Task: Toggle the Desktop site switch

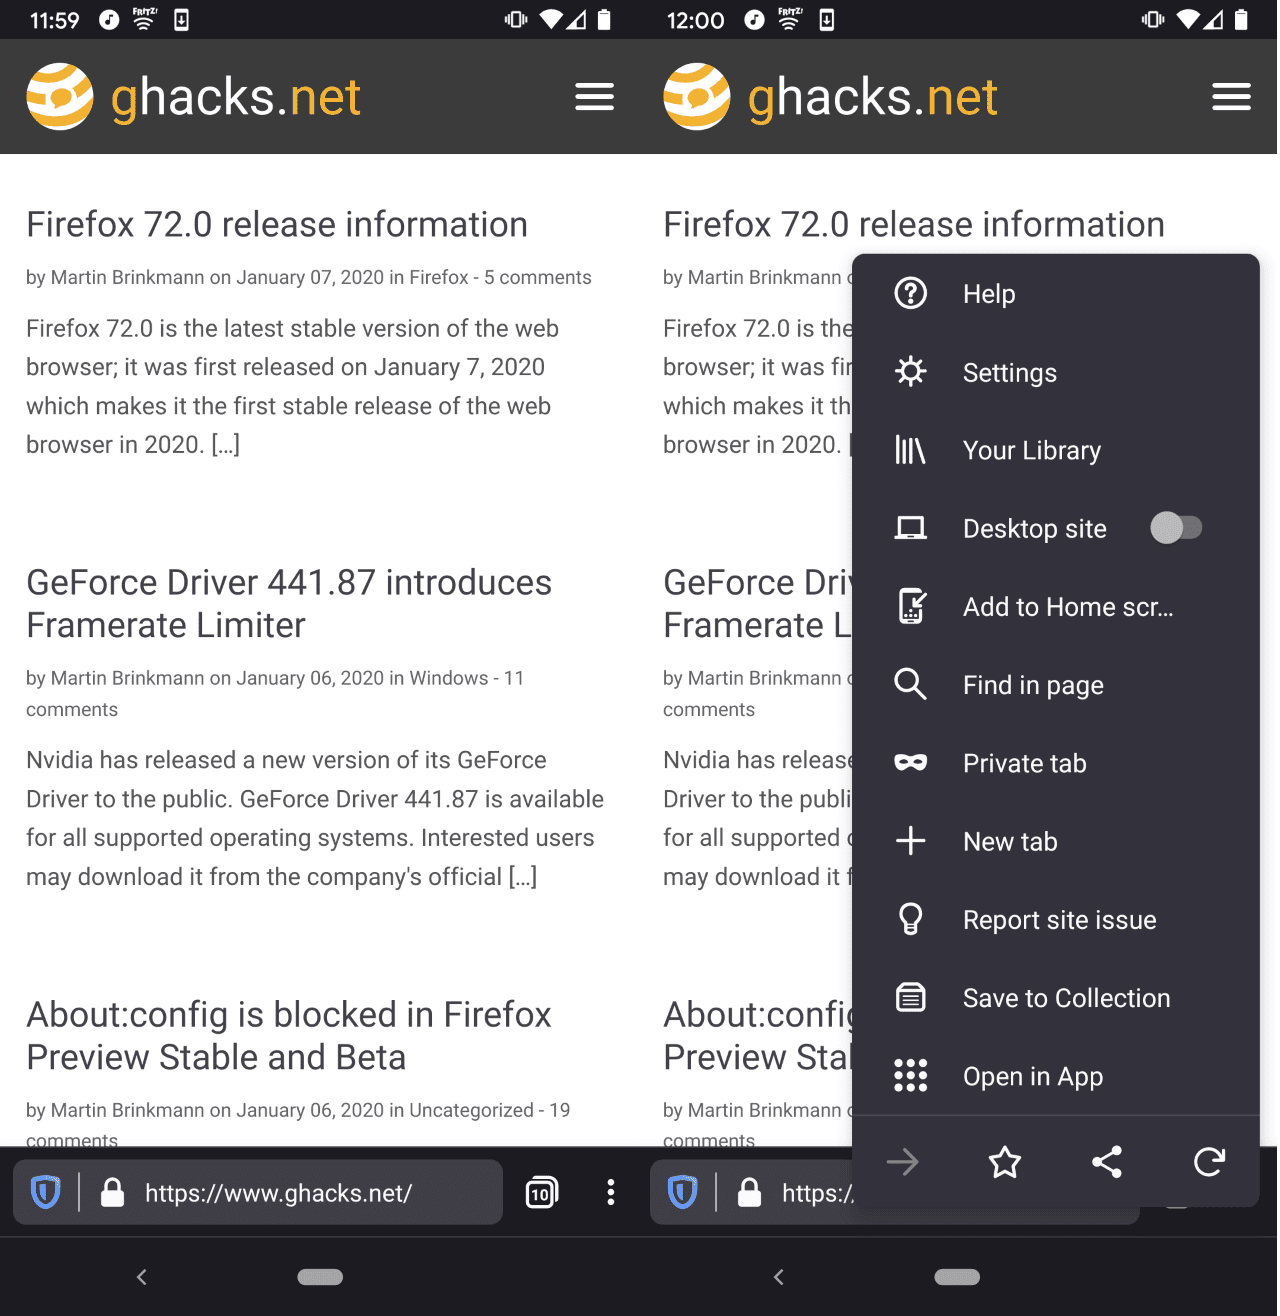Action: (x=1176, y=527)
